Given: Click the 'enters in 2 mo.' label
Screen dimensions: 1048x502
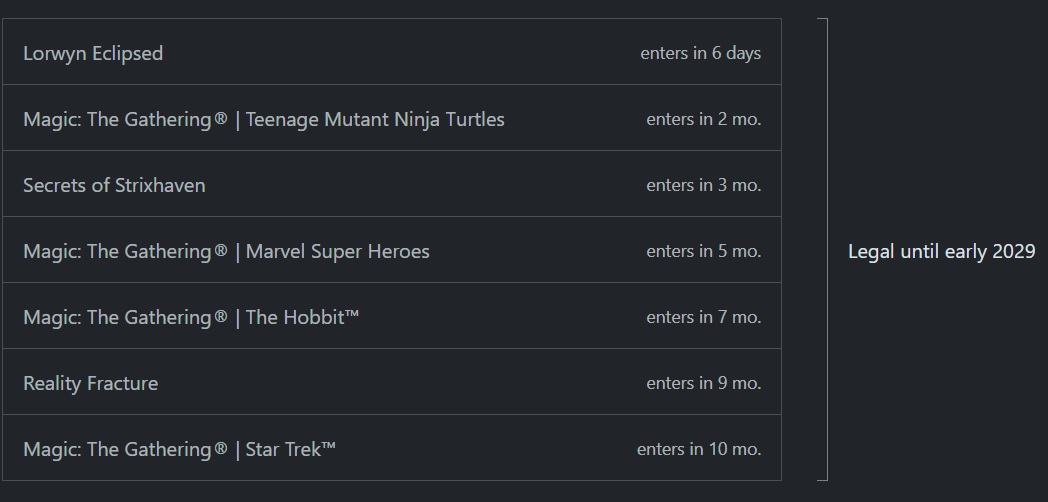Looking at the screenshot, I should coord(704,119).
